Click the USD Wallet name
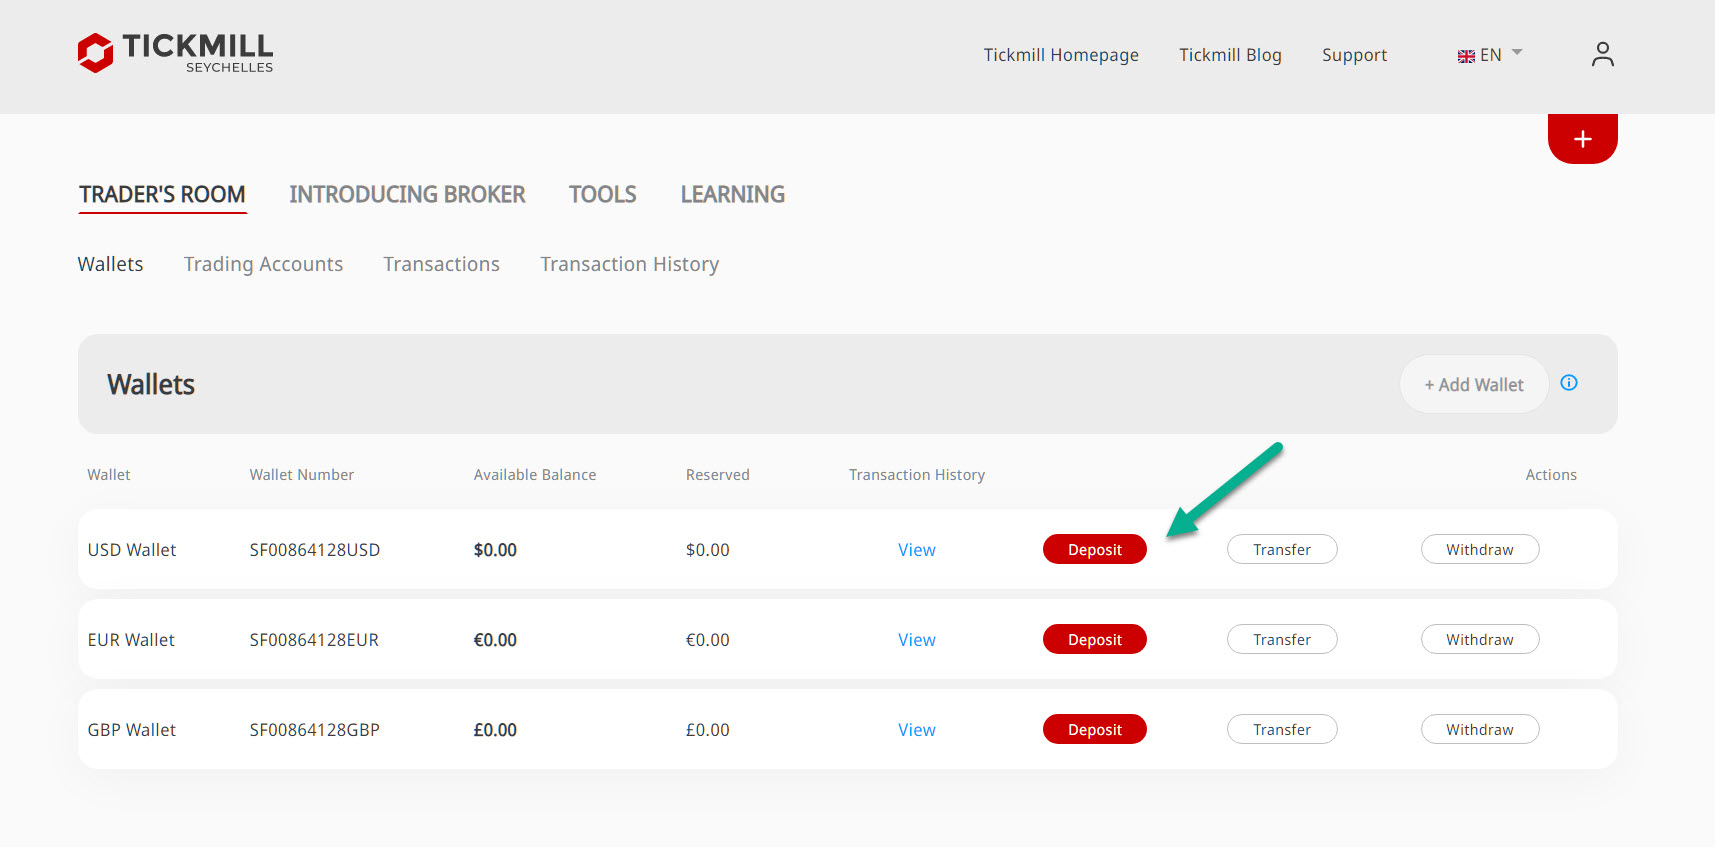Viewport: 1715px width, 847px height. [x=132, y=550]
